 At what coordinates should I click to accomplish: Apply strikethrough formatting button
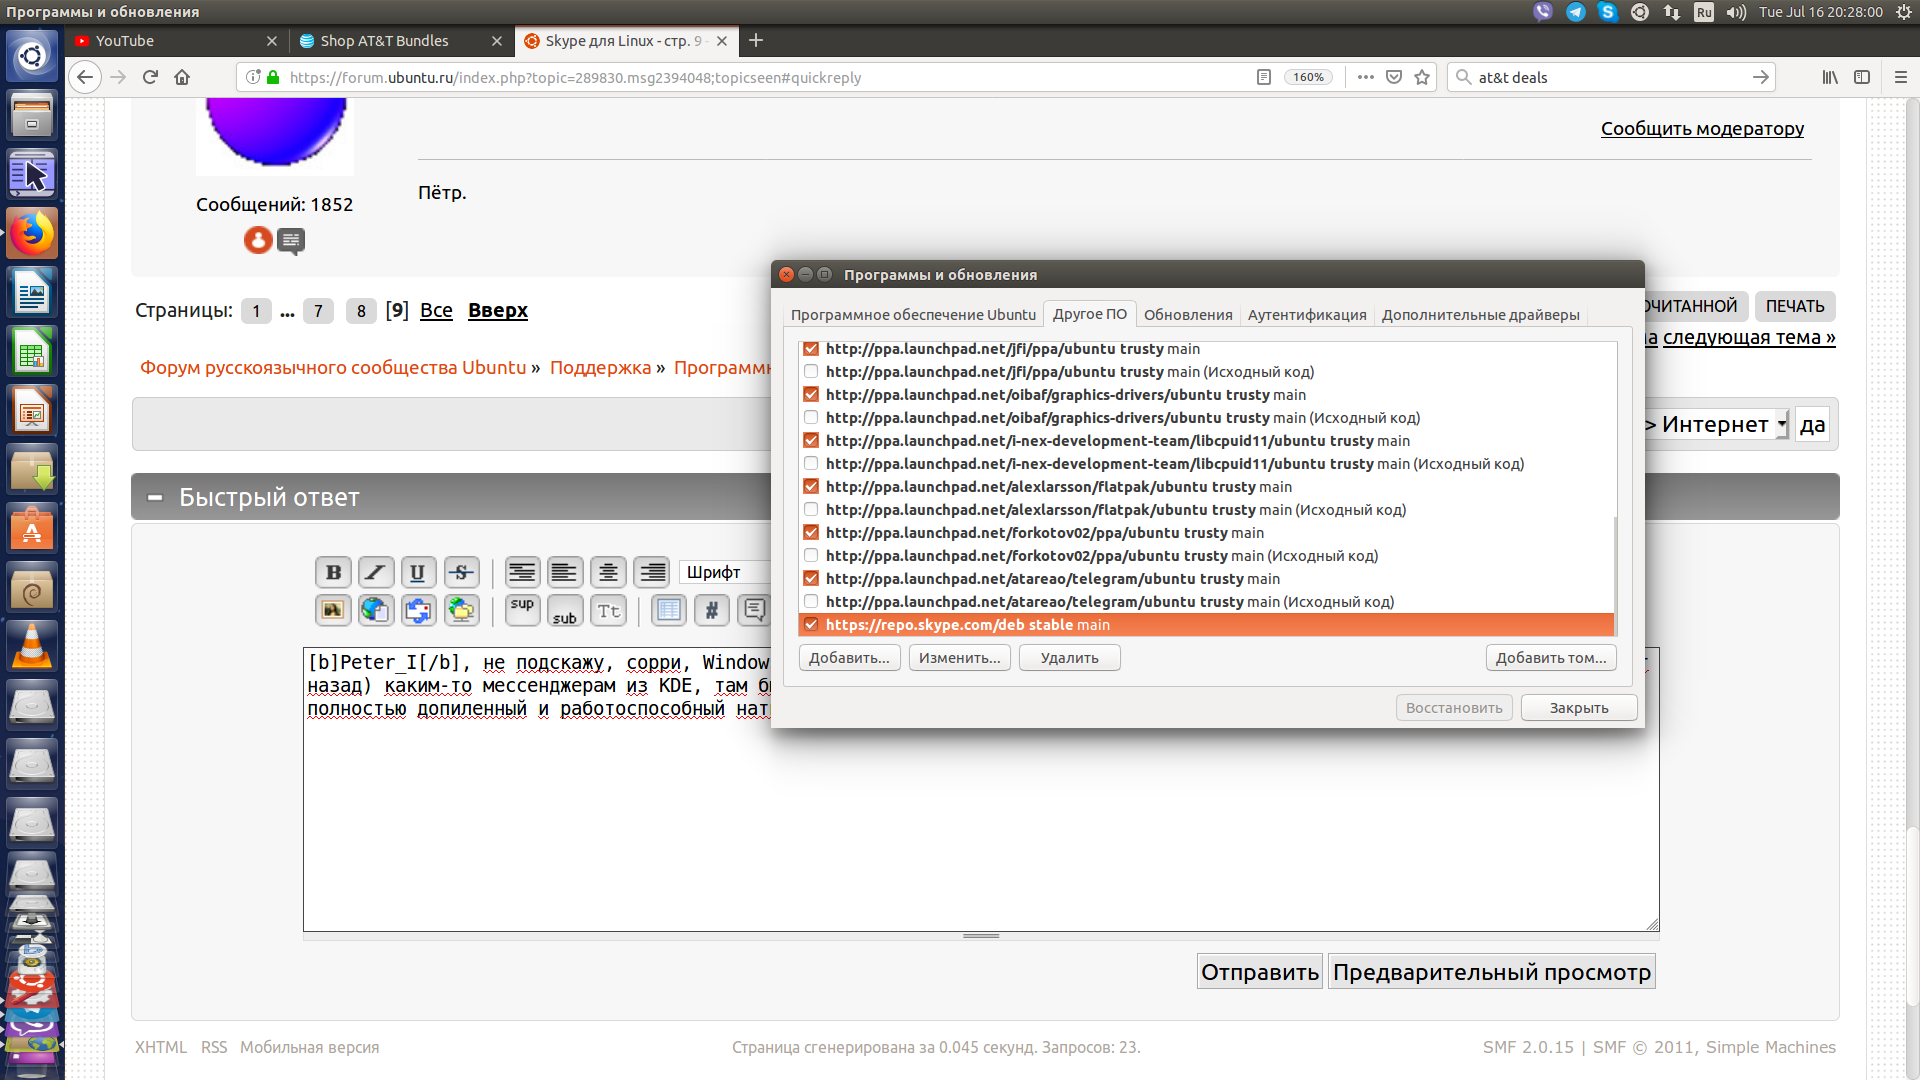pyautogui.click(x=461, y=572)
